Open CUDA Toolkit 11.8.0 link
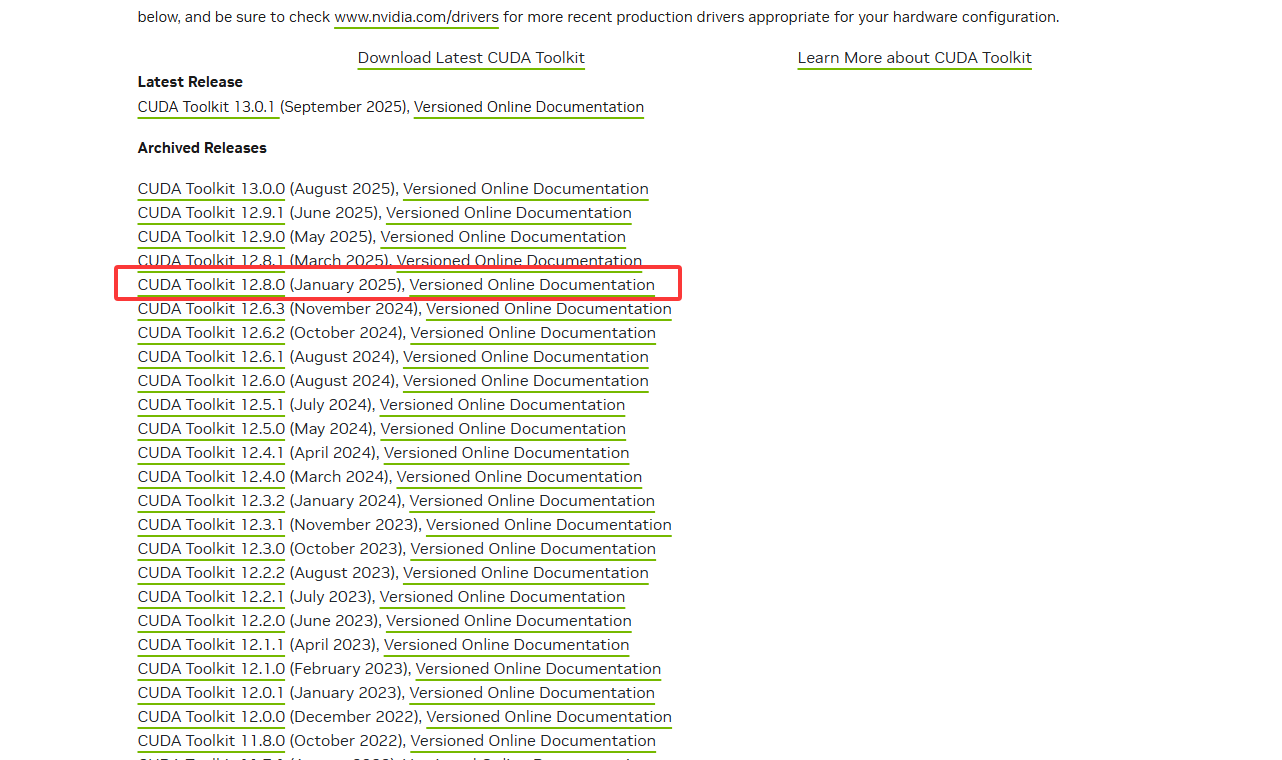 tap(211, 741)
